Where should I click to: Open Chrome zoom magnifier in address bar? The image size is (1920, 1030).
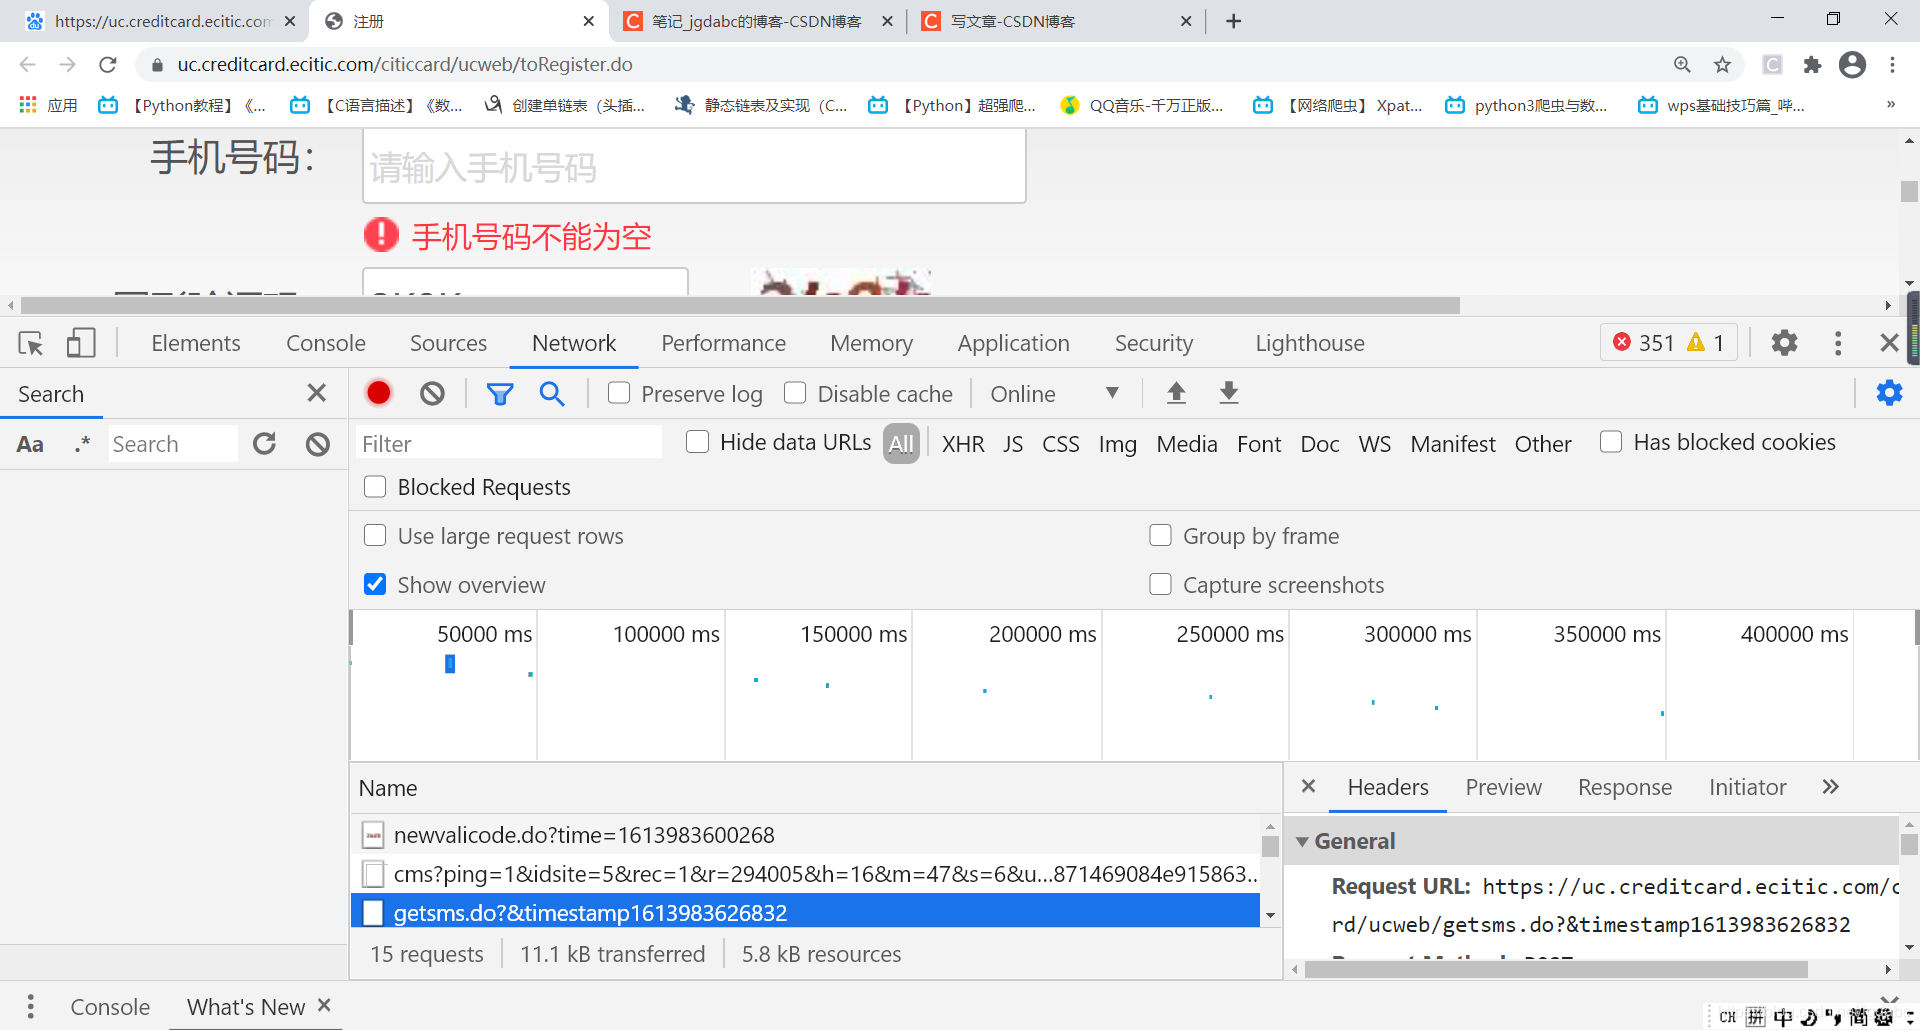click(x=1682, y=65)
